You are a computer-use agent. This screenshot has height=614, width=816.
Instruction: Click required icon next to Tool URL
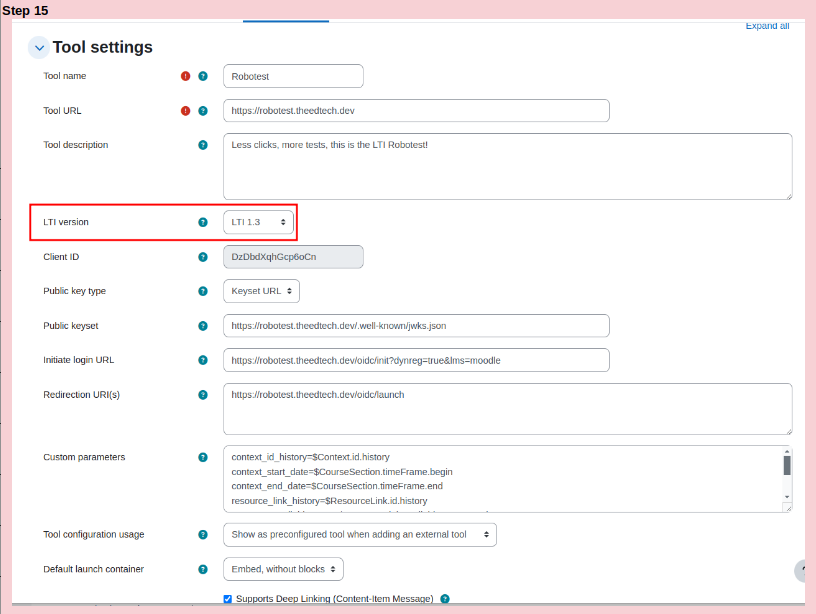185,111
